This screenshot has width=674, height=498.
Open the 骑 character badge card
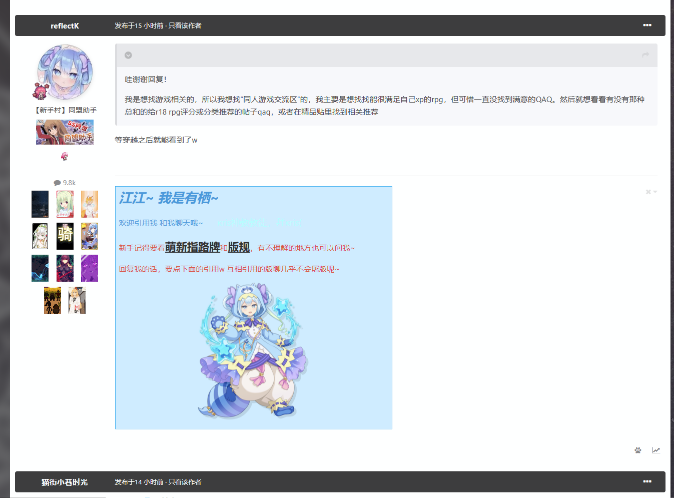pyautogui.click(x=65, y=236)
